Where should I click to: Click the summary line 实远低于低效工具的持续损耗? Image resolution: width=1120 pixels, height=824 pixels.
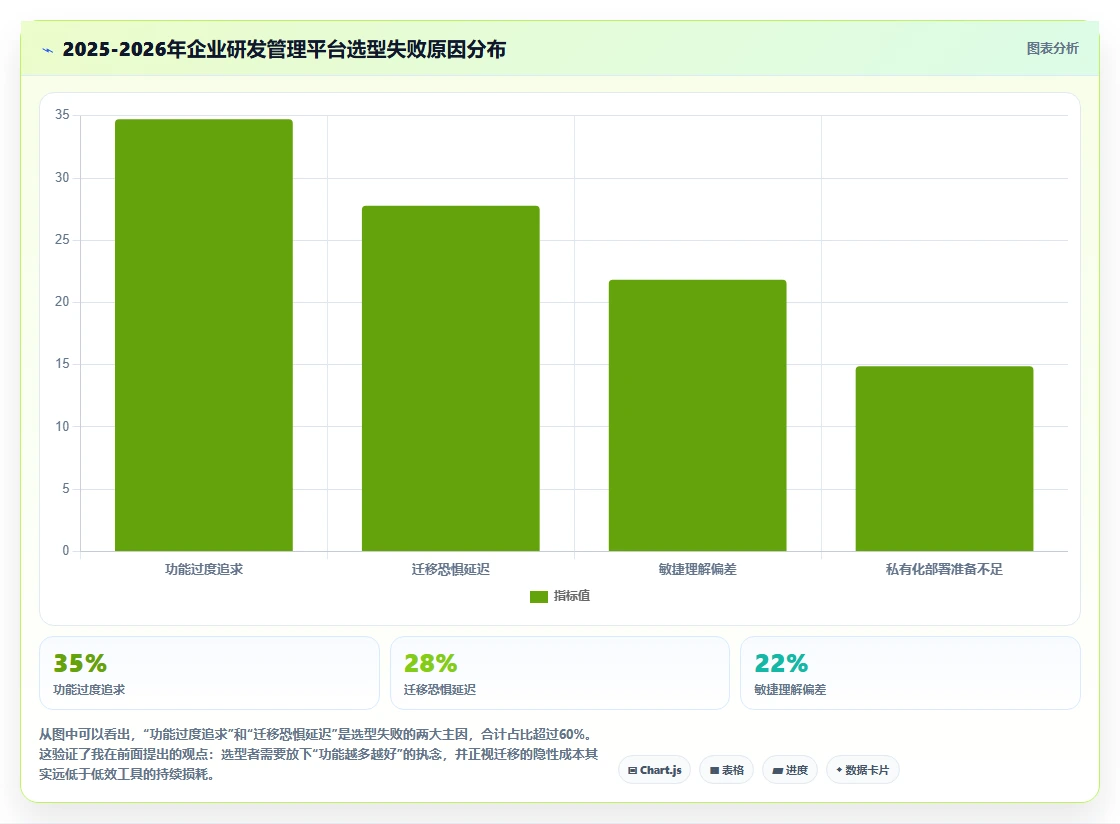(x=127, y=774)
